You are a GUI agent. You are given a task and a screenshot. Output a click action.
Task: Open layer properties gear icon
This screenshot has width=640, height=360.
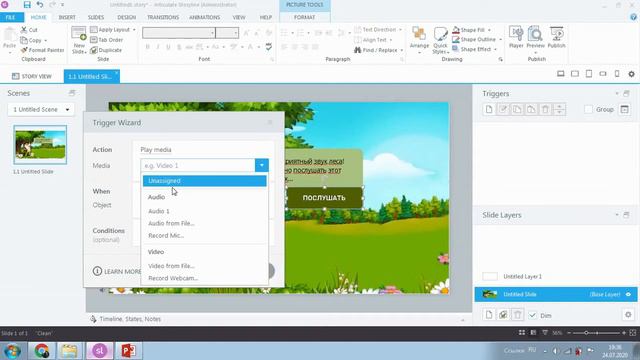tap(628, 315)
